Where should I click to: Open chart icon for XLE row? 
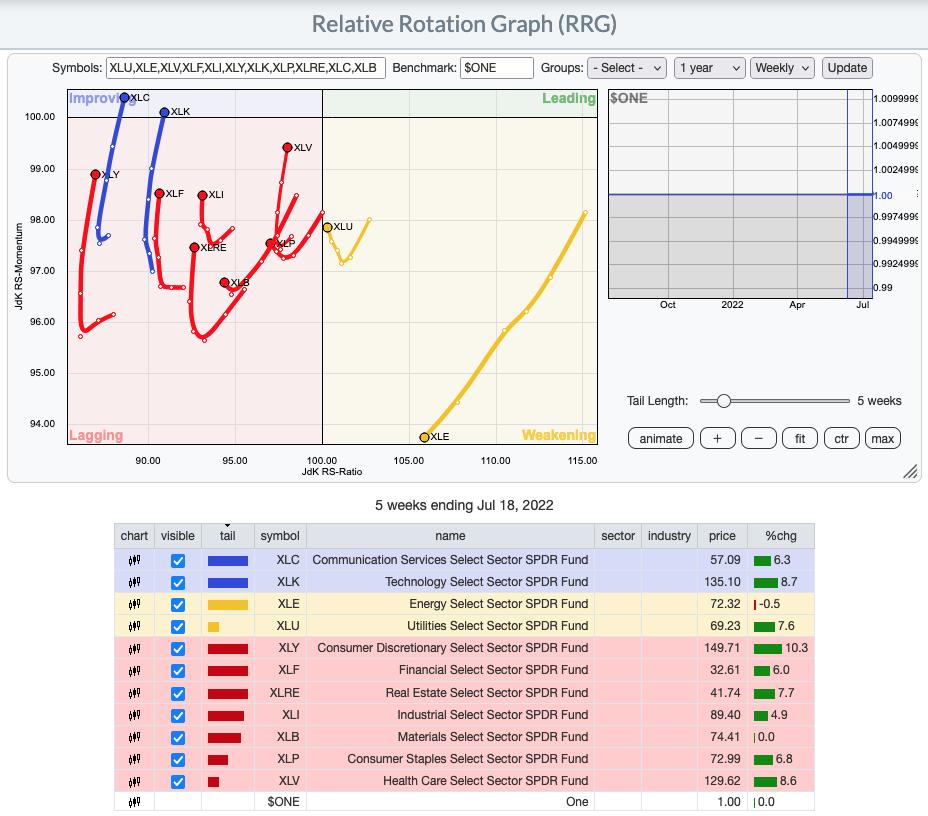(134, 604)
